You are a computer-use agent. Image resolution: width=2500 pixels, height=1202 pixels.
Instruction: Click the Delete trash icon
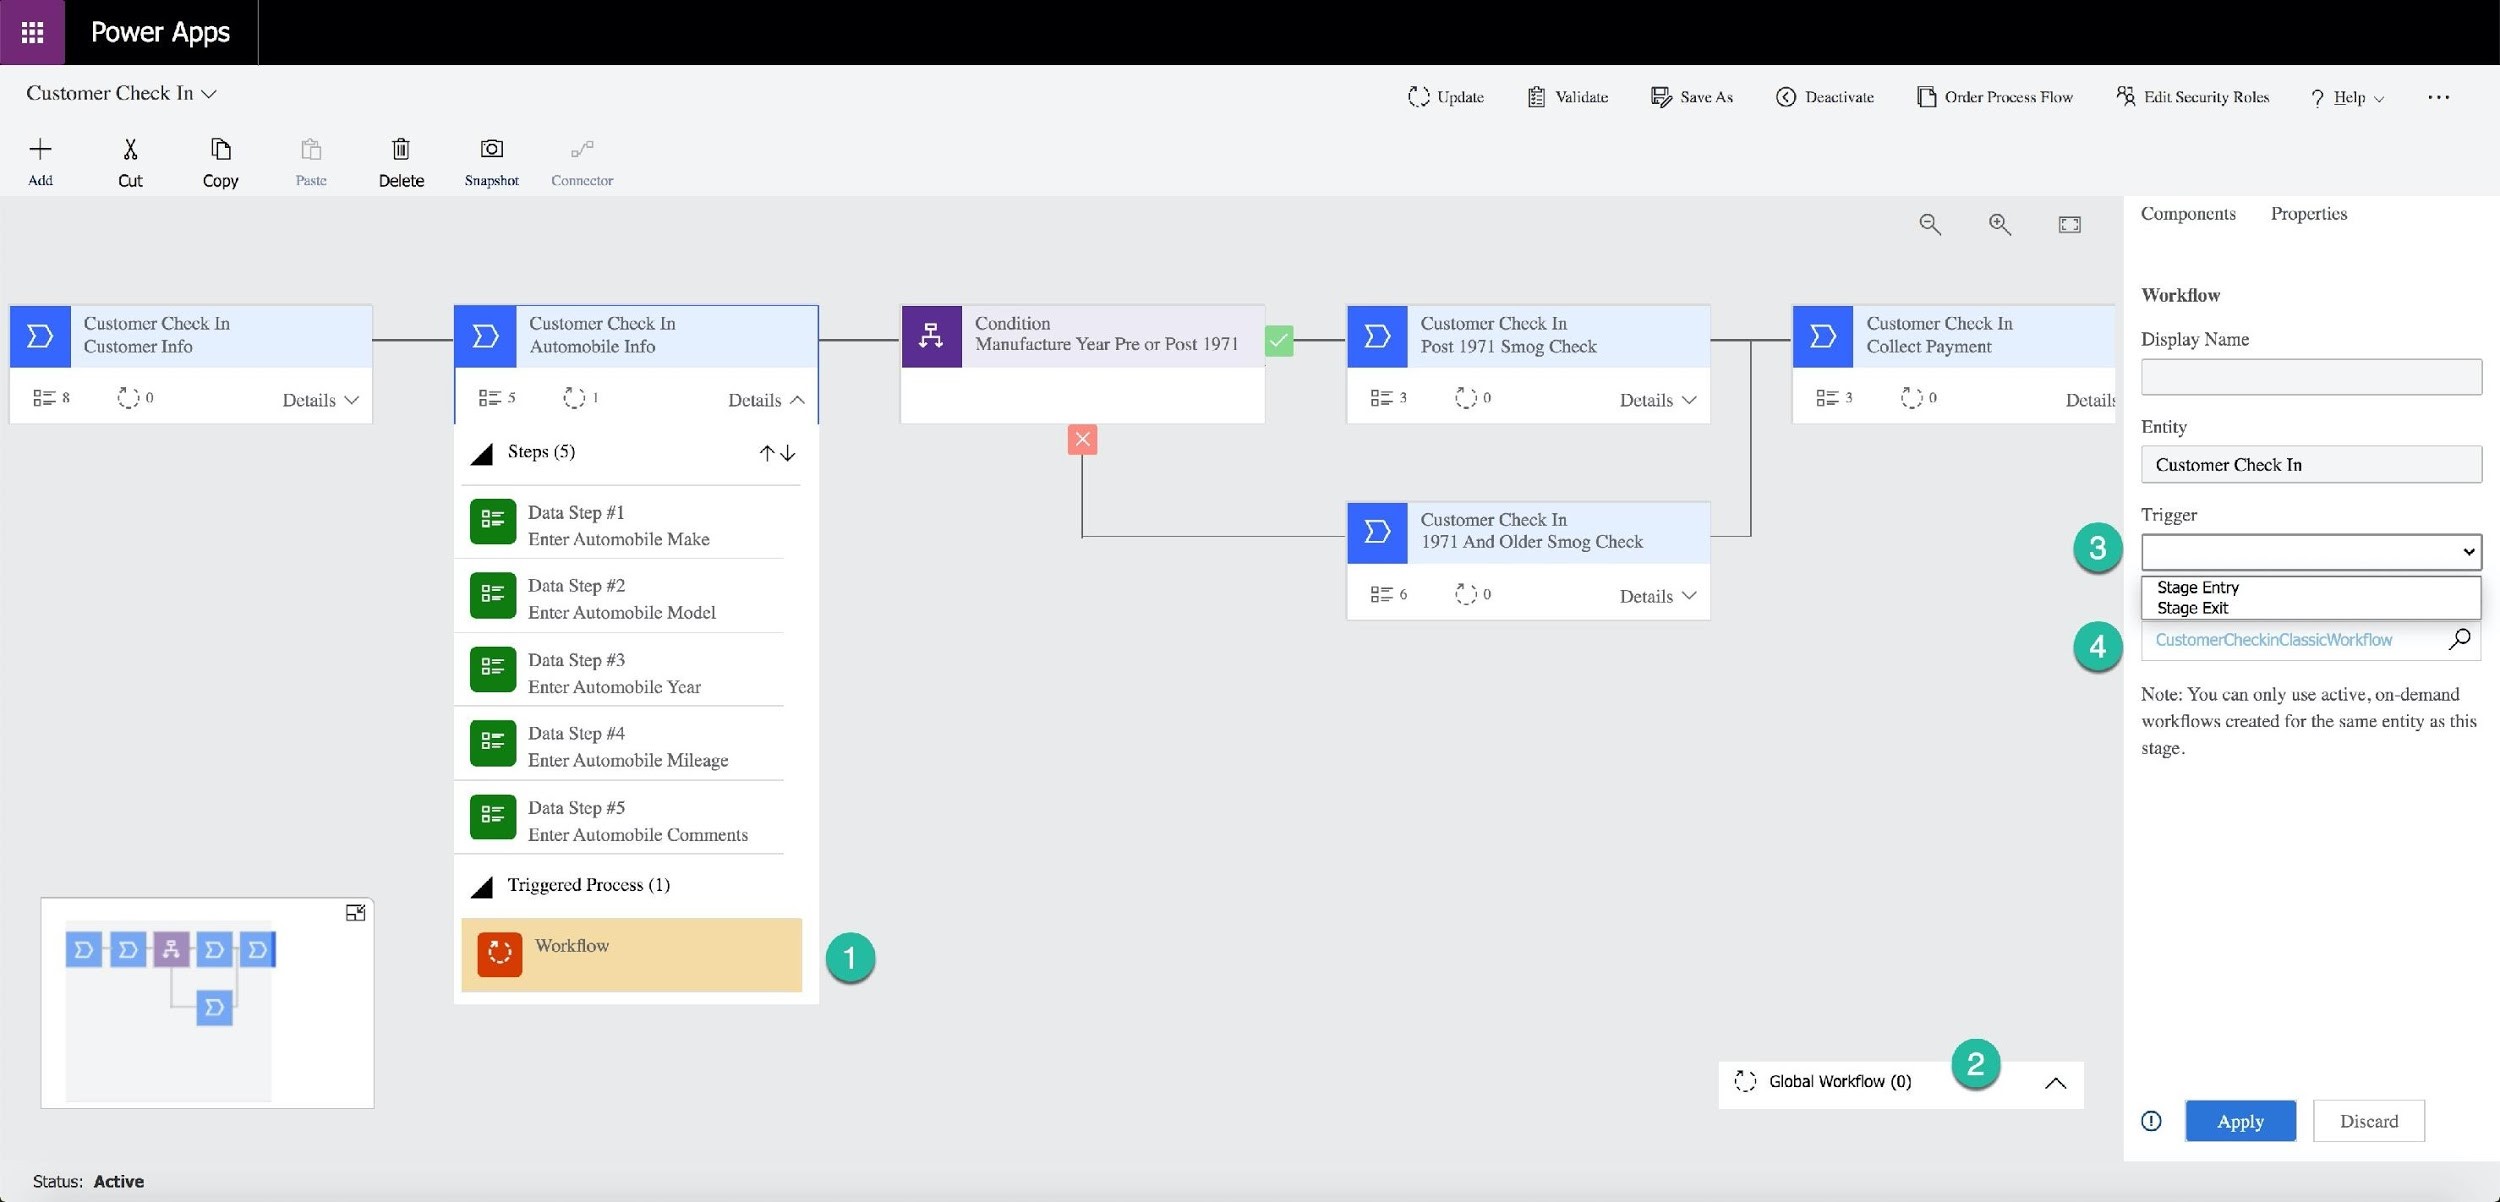coord(401,150)
